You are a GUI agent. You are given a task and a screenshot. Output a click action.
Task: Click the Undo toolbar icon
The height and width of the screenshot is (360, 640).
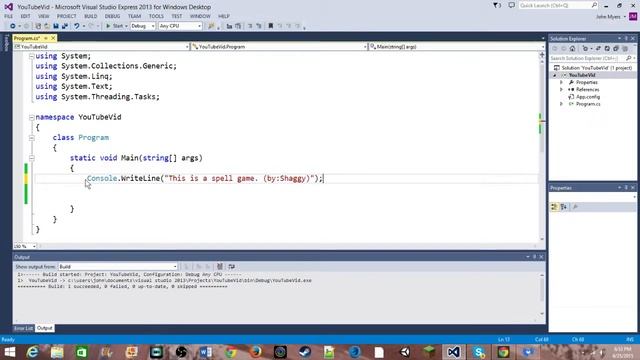pos(76,26)
